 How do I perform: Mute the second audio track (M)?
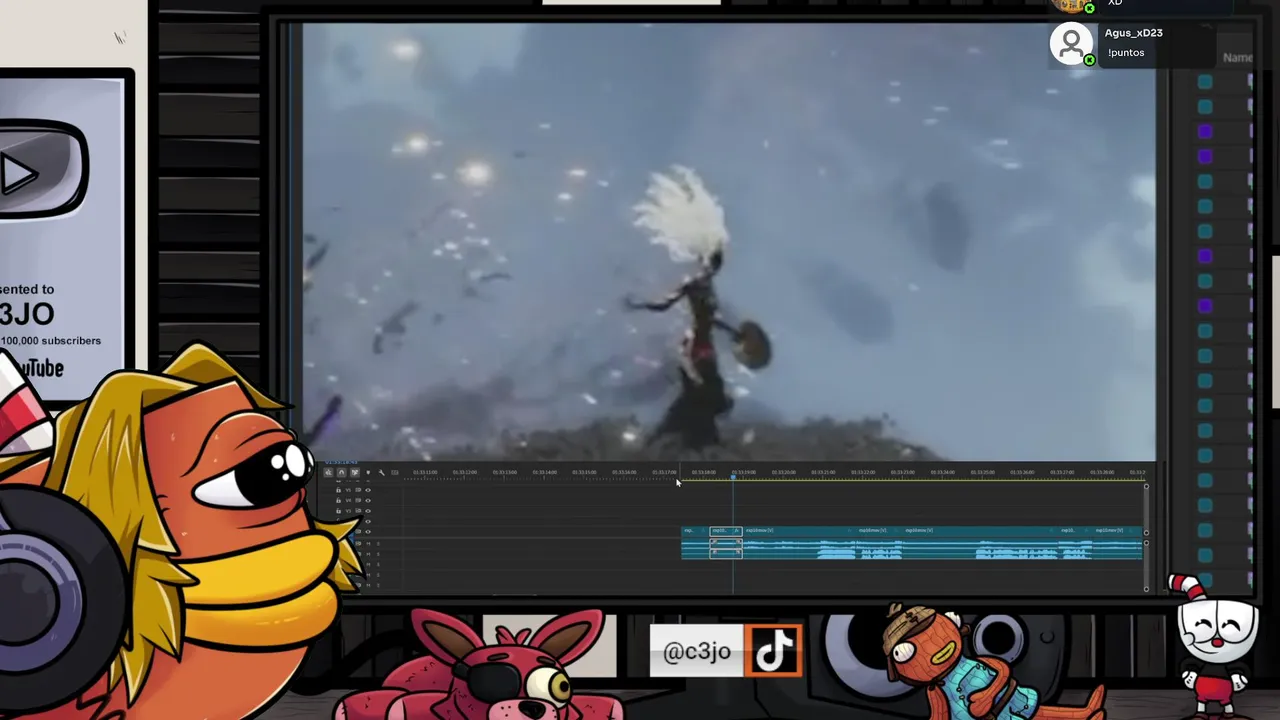point(368,554)
